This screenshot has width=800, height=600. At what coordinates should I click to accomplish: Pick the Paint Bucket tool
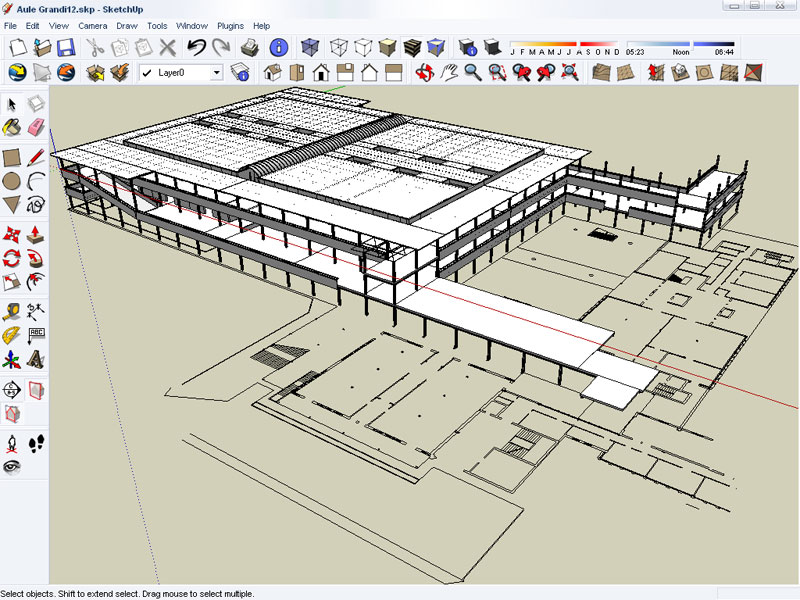coord(12,127)
